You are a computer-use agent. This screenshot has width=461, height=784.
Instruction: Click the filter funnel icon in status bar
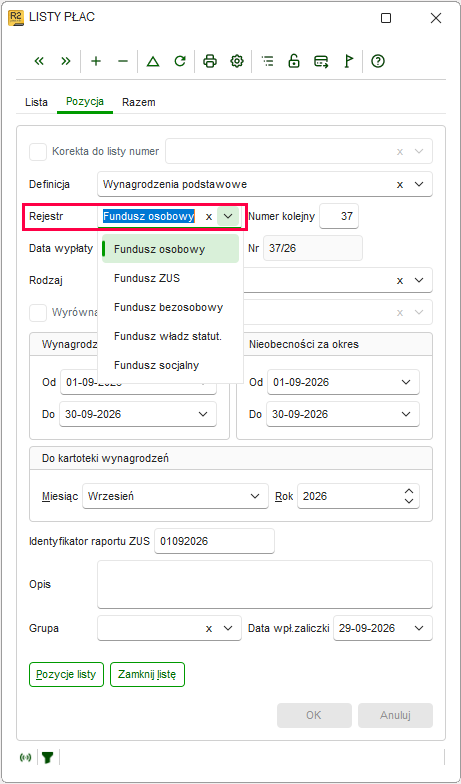(x=47, y=758)
